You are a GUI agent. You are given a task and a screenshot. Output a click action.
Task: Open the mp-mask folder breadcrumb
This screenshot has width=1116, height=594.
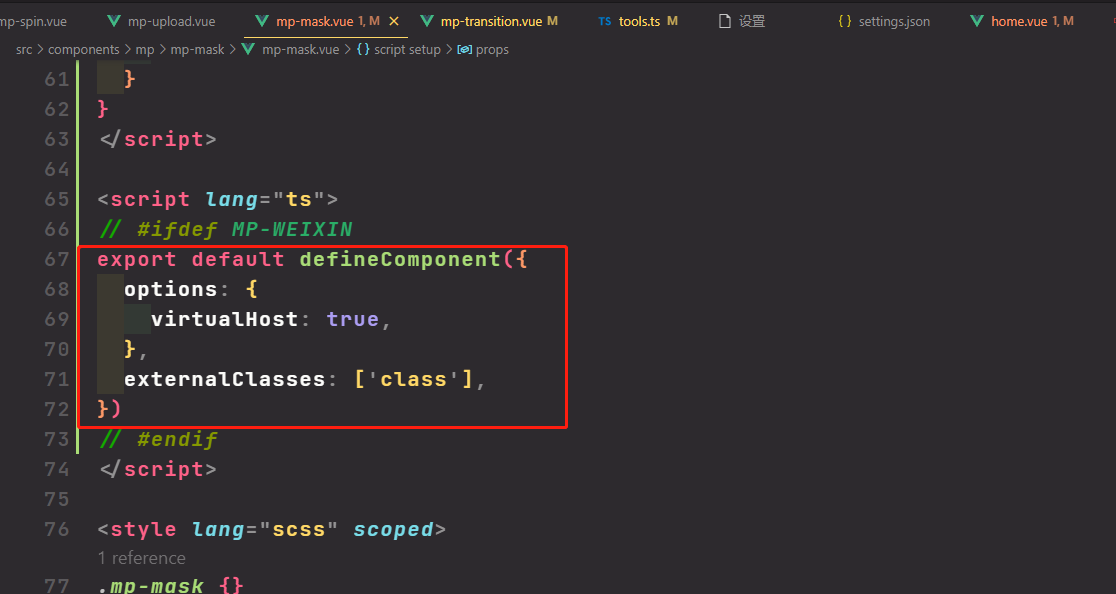tap(197, 49)
